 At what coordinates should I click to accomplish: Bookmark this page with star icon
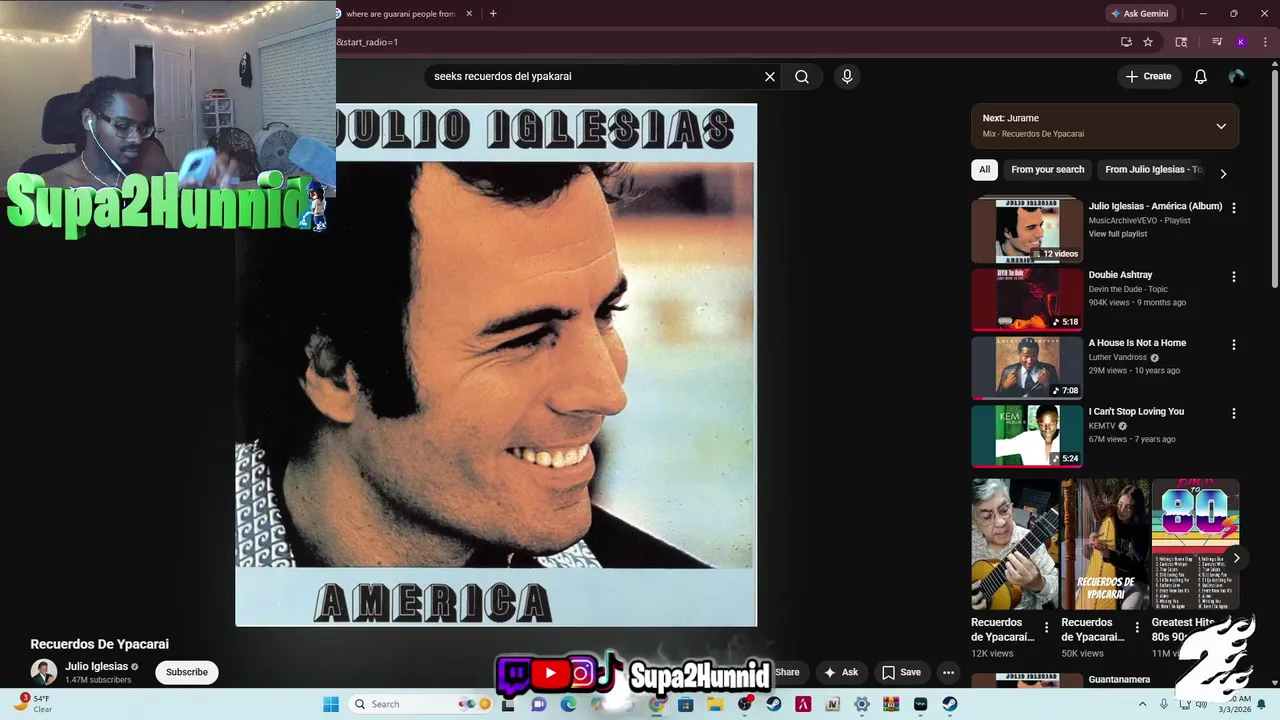click(1148, 42)
